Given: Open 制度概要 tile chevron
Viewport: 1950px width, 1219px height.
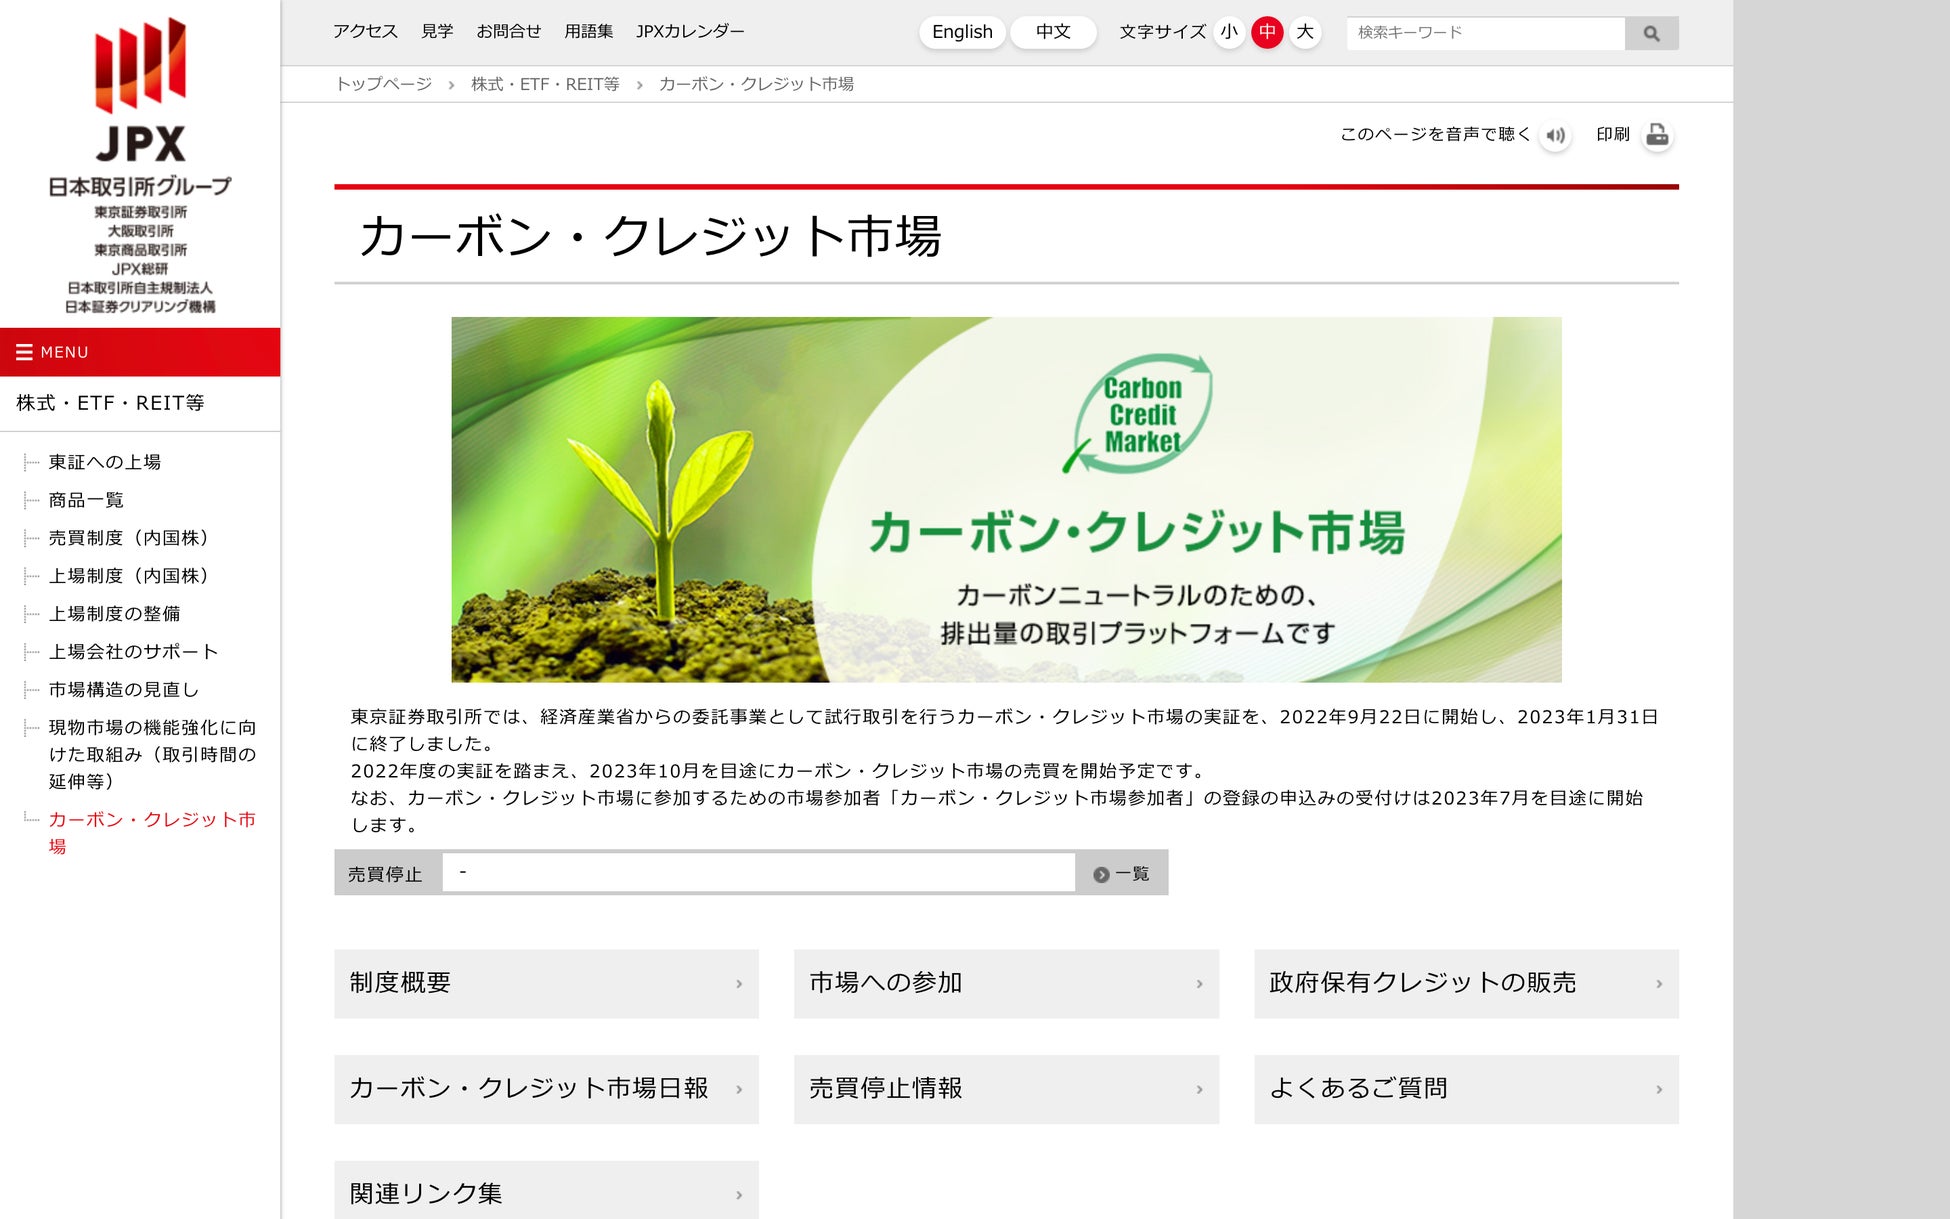Looking at the screenshot, I should [x=739, y=984].
